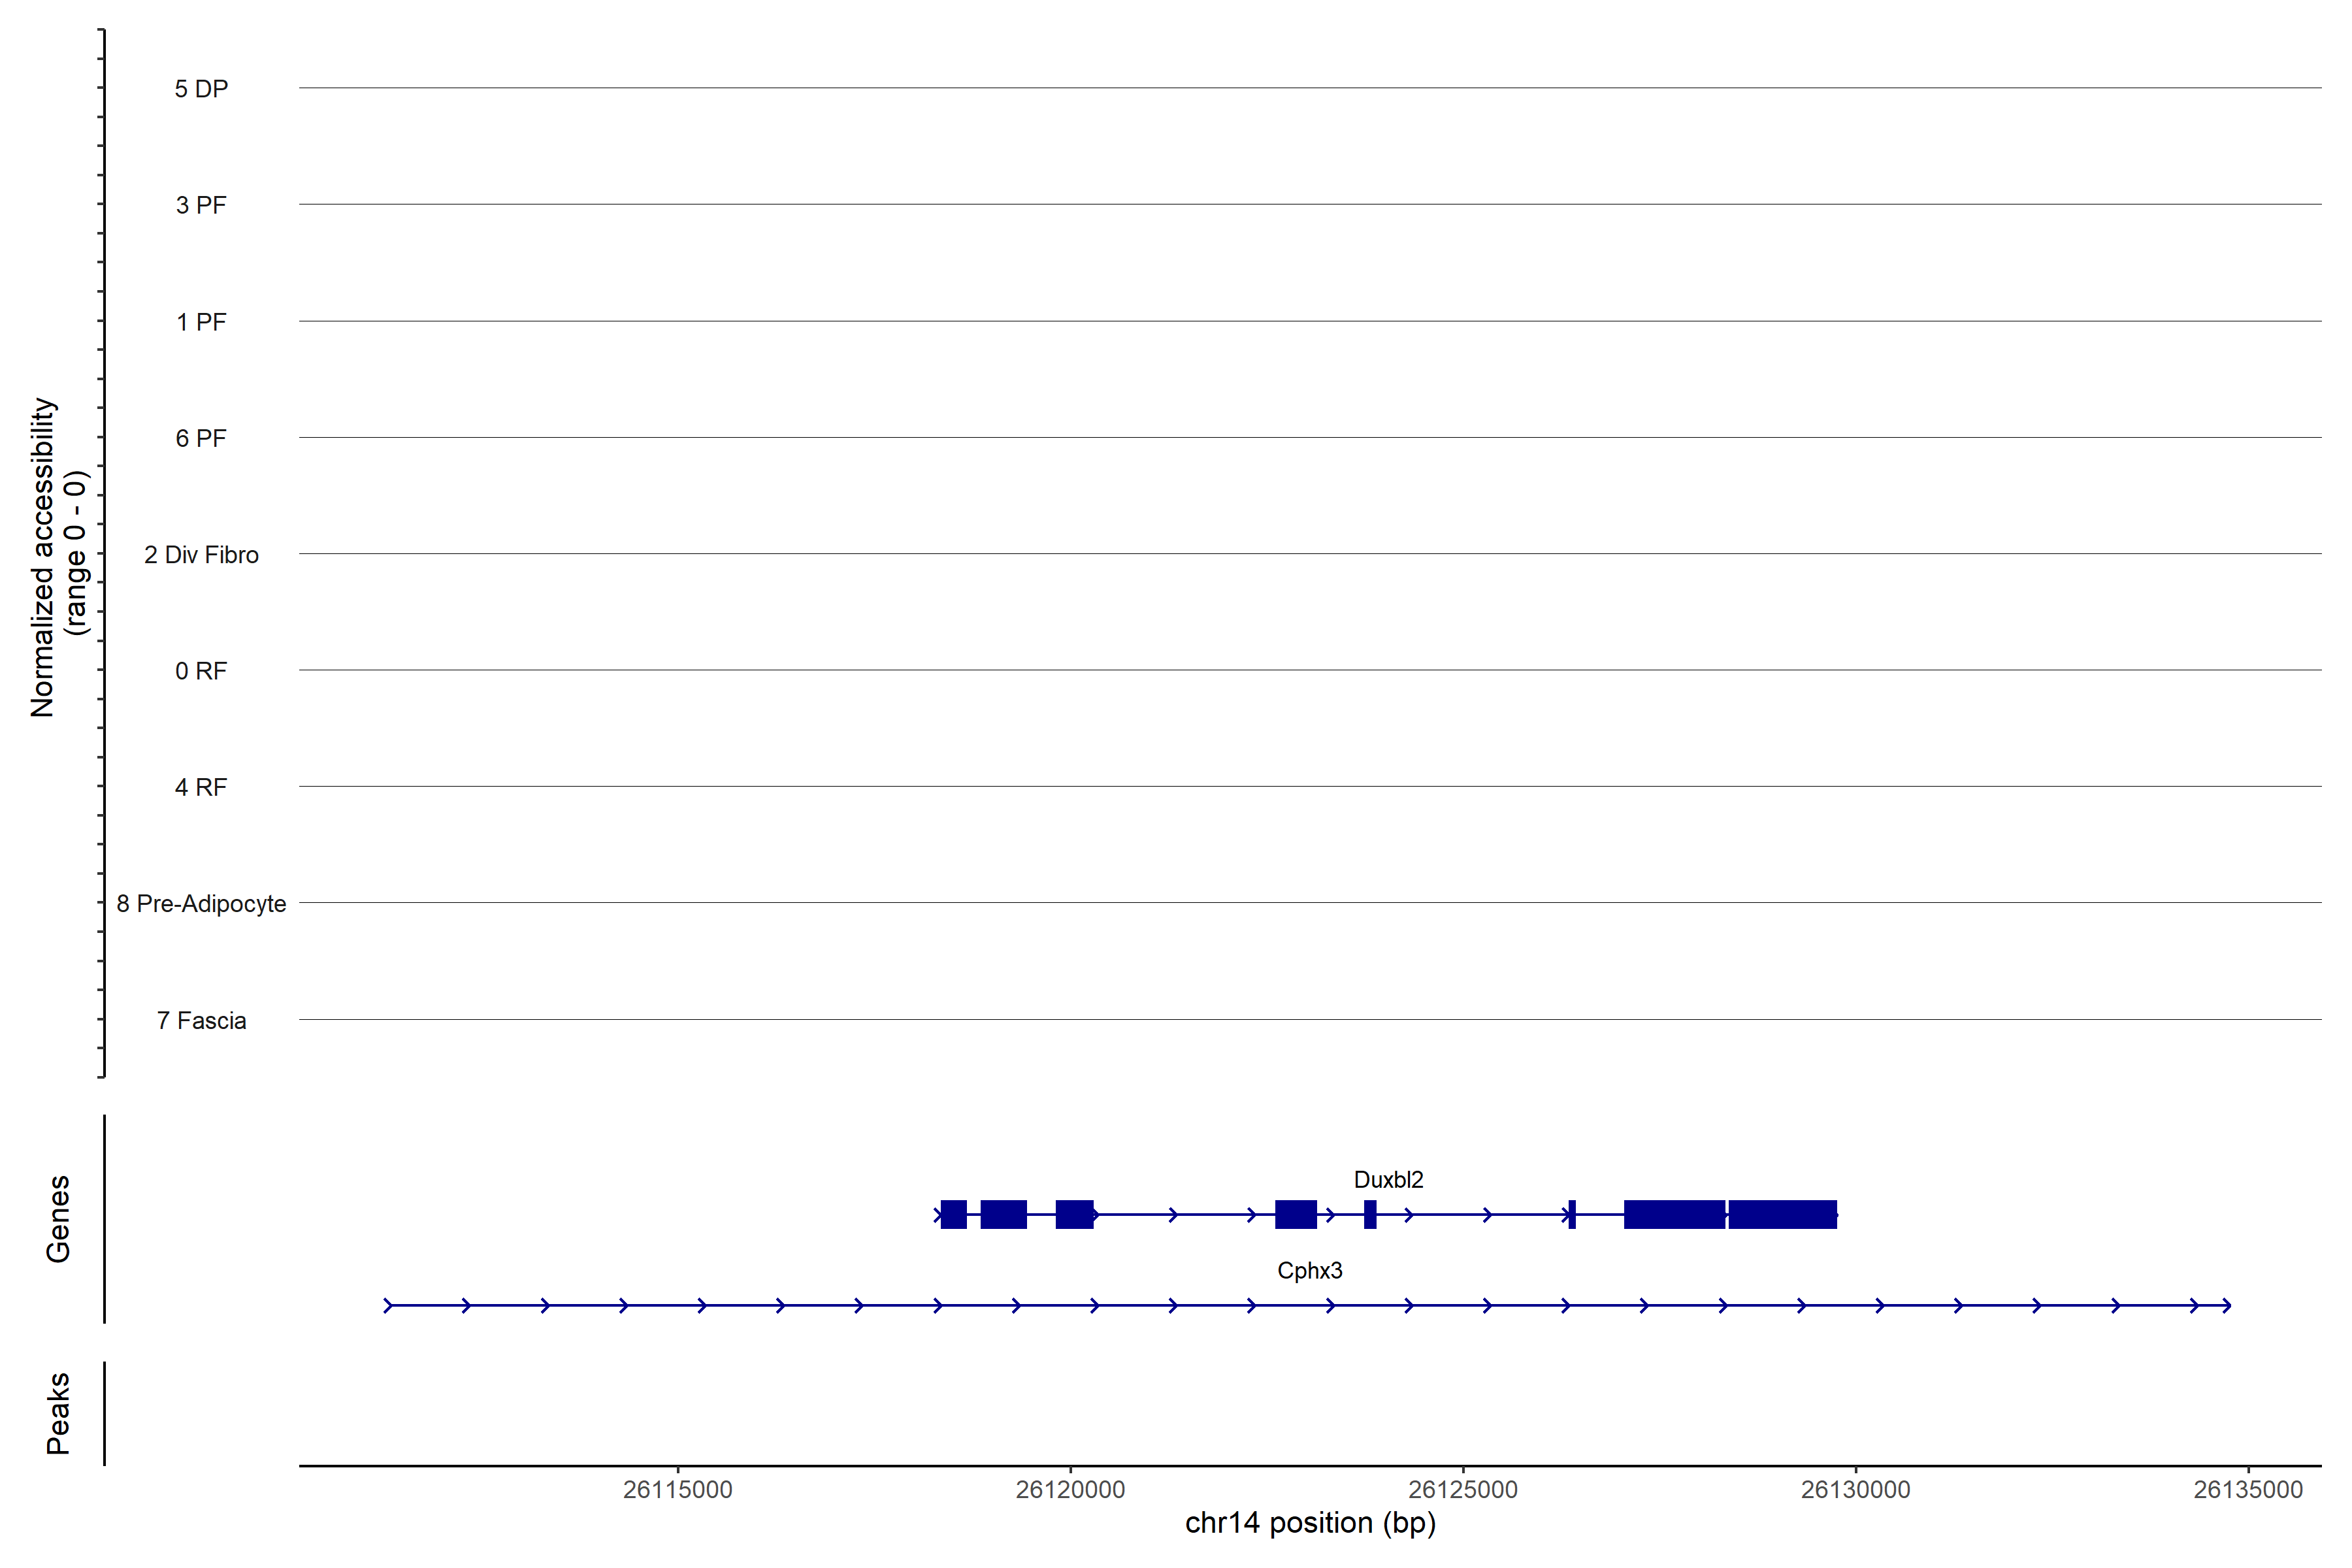
Task: Click the Cphx3 gene label
Action: [1309, 1271]
